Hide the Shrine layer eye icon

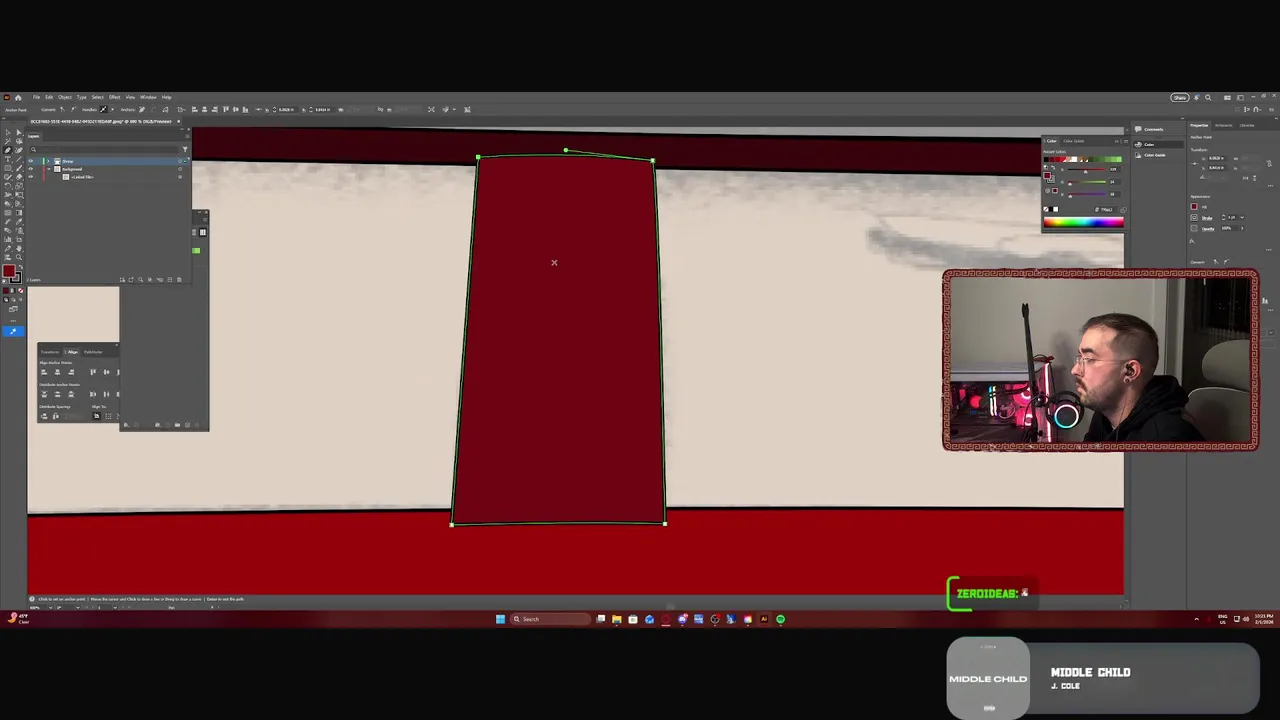(31, 161)
